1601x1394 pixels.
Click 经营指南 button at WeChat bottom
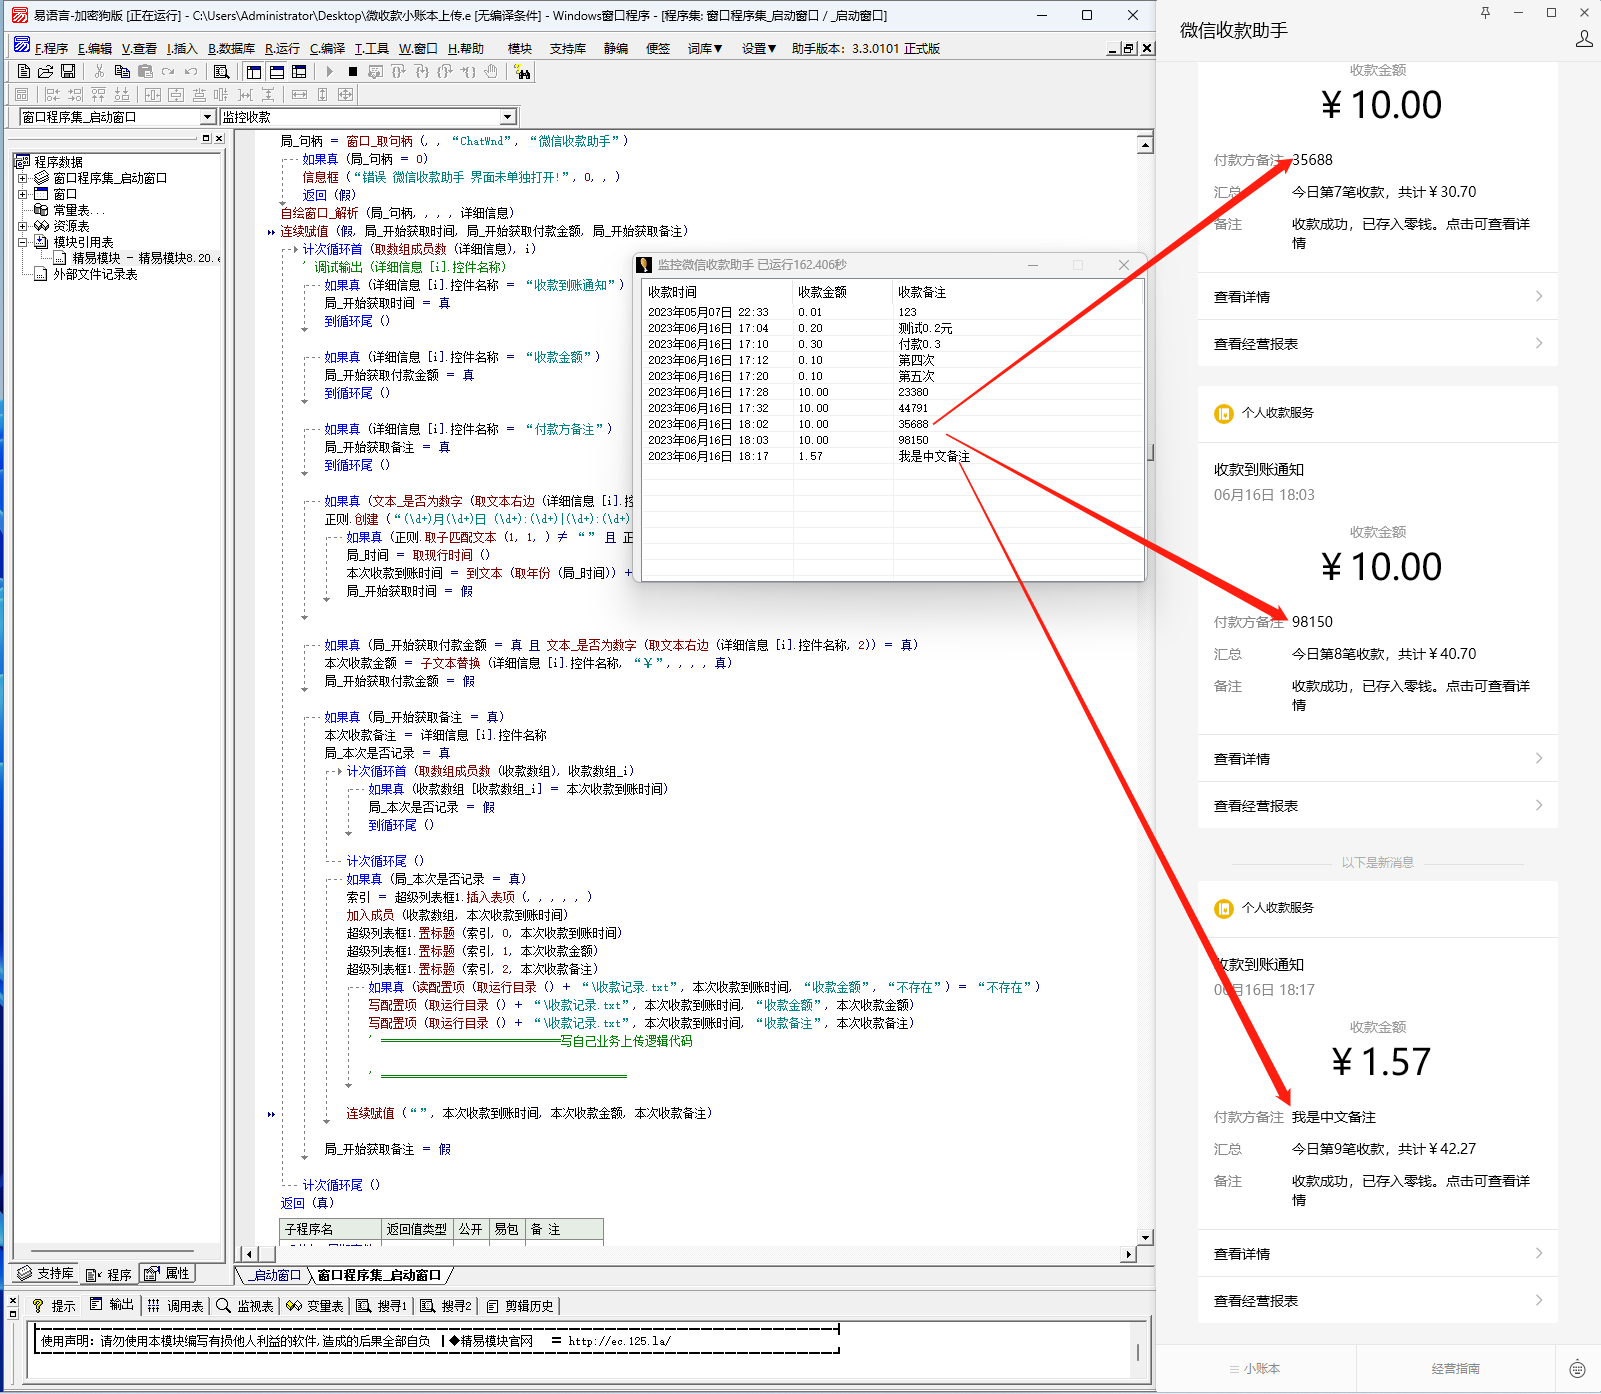click(x=1455, y=1369)
